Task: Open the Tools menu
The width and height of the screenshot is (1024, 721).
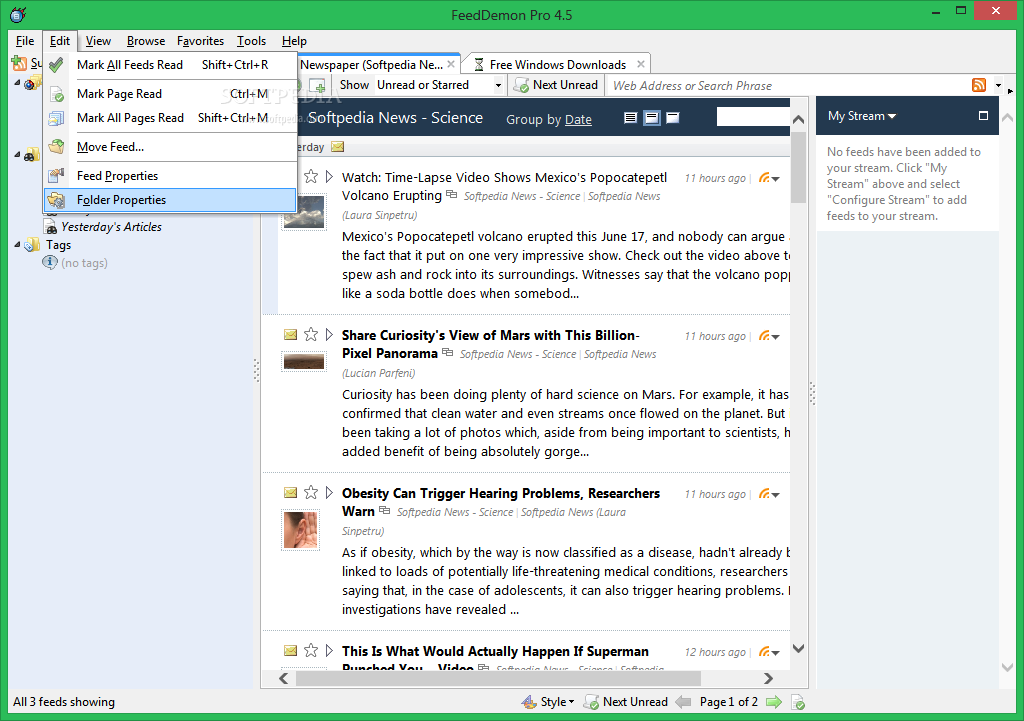Action: click(x=251, y=40)
